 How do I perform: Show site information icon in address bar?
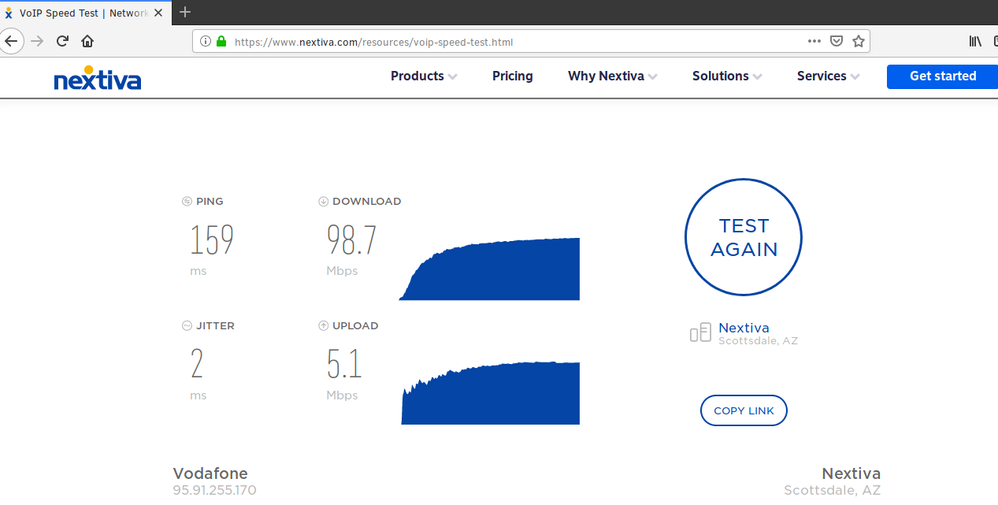point(205,41)
